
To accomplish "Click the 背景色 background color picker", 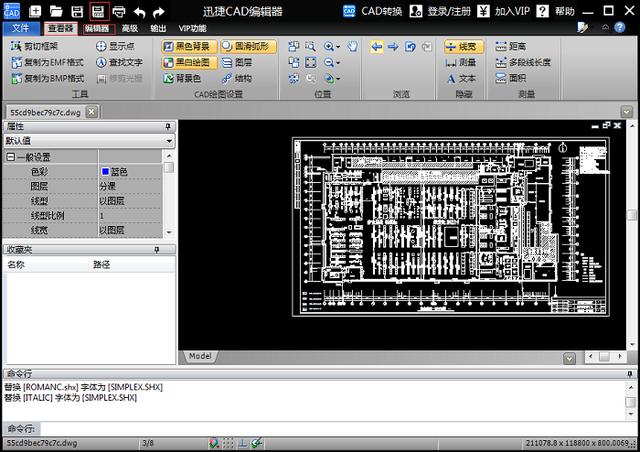I will 182,78.
